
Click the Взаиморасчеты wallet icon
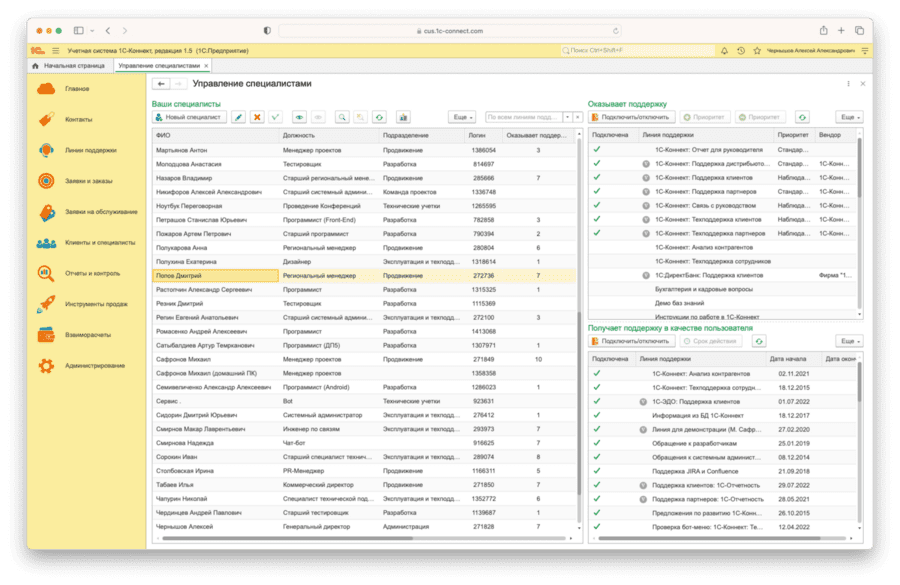(46, 335)
